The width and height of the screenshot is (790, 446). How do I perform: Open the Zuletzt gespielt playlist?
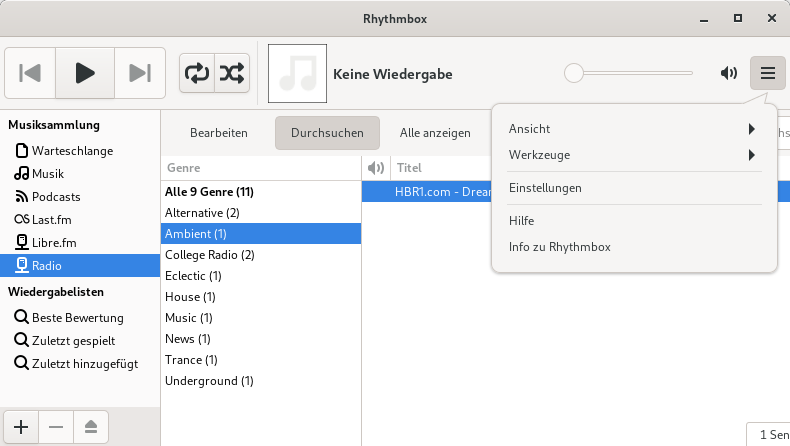(x=80, y=341)
